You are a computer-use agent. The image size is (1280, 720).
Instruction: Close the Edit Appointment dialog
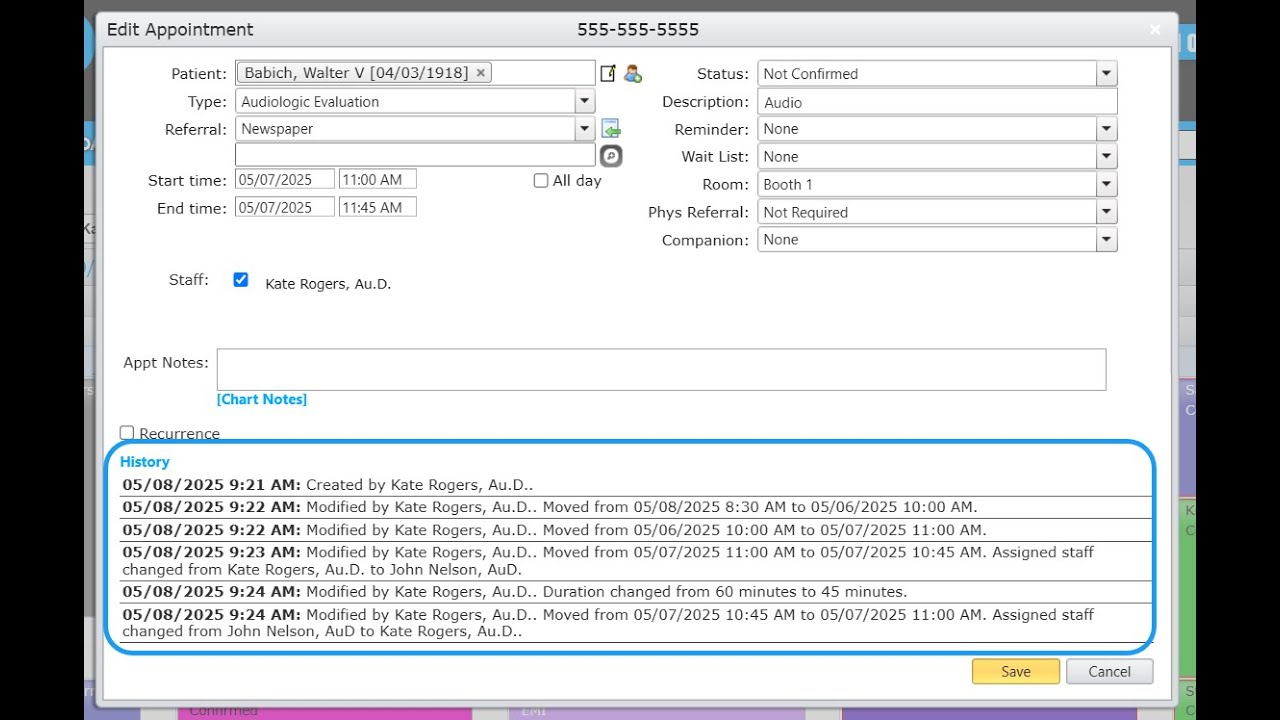(1155, 30)
